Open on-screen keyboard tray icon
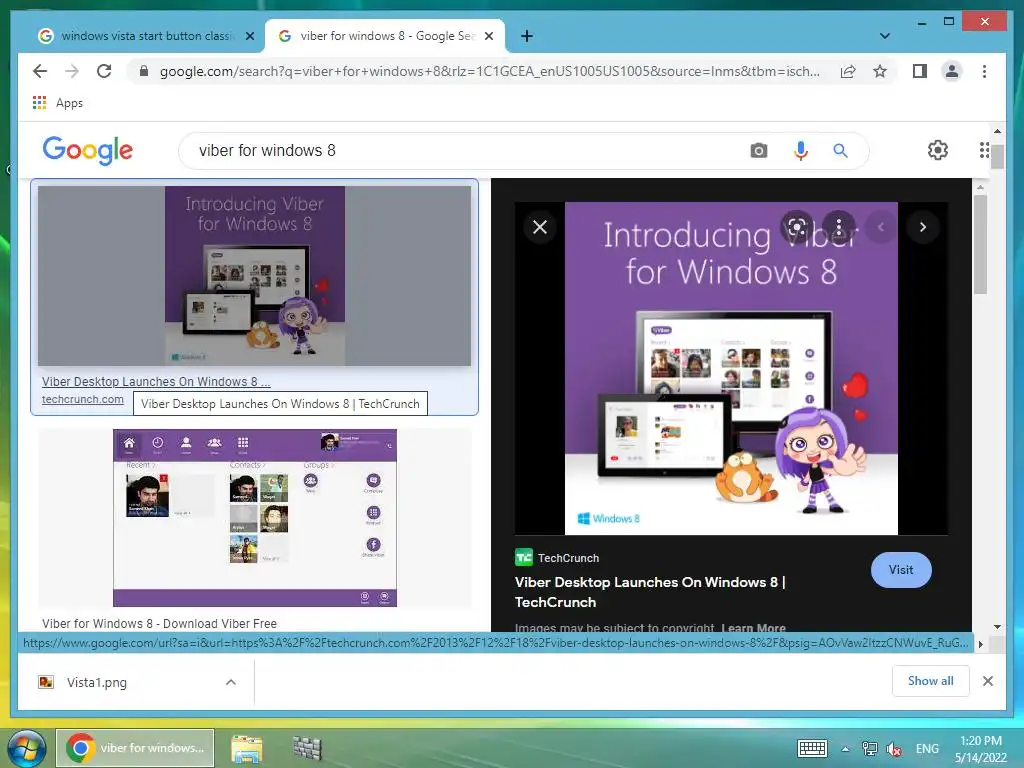 pos(812,748)
